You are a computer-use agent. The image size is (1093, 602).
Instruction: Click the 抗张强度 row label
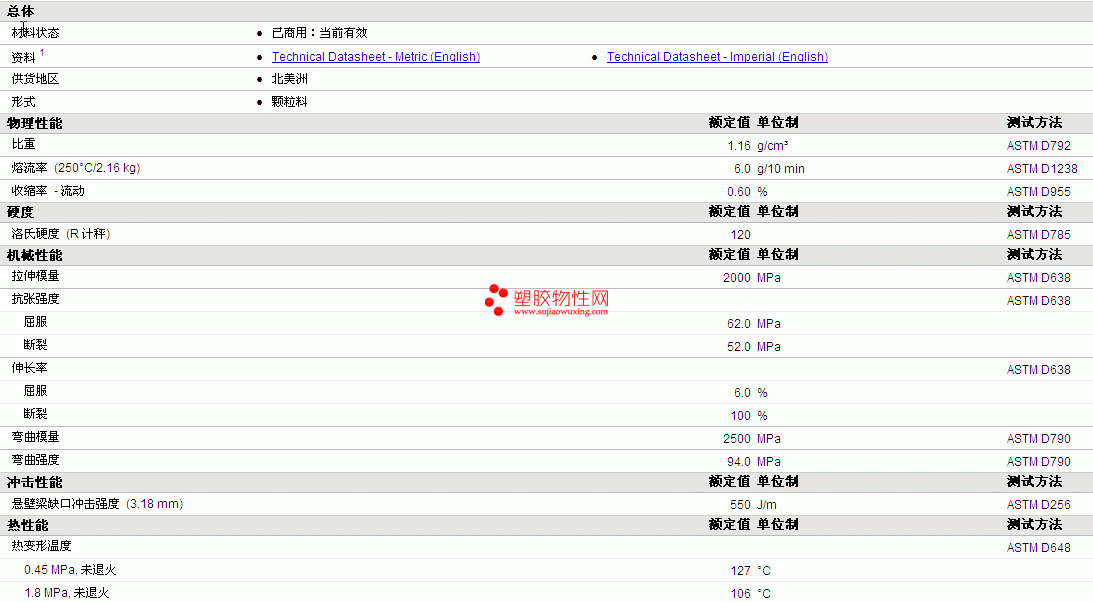pyautogui.click(x=36, y=299)
